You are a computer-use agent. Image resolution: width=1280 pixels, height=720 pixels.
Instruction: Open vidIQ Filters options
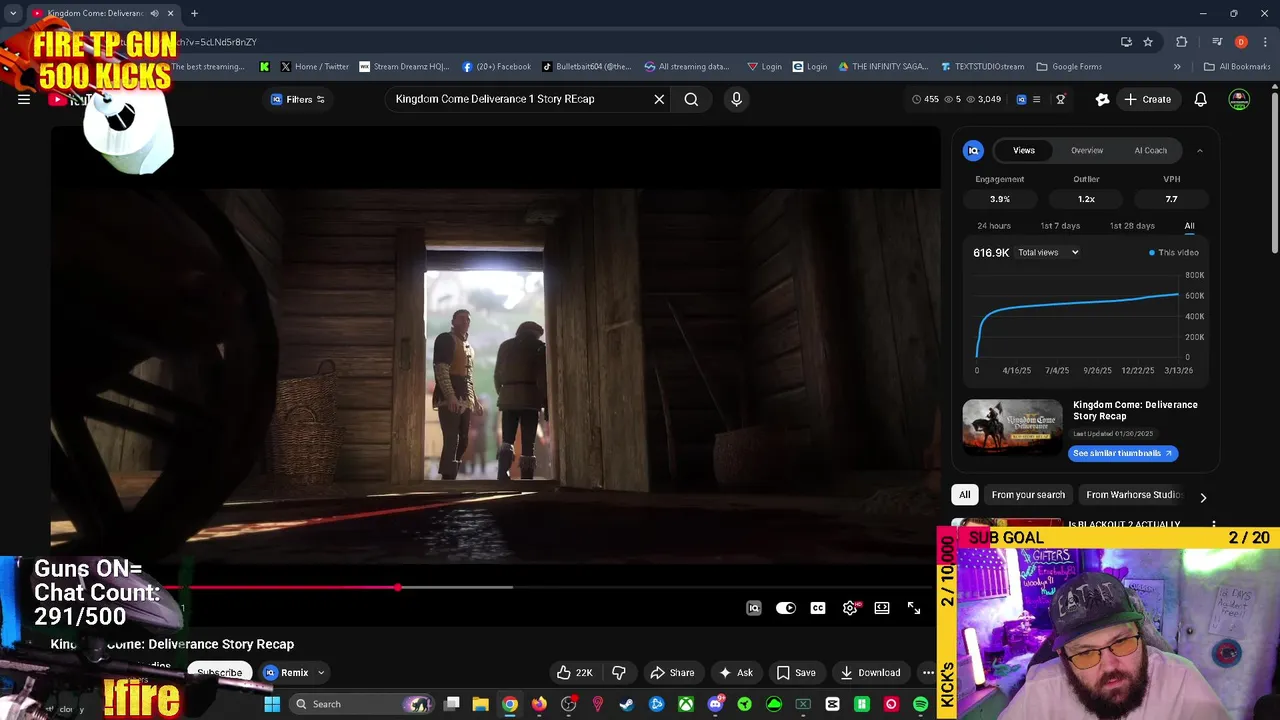(298, 99)
